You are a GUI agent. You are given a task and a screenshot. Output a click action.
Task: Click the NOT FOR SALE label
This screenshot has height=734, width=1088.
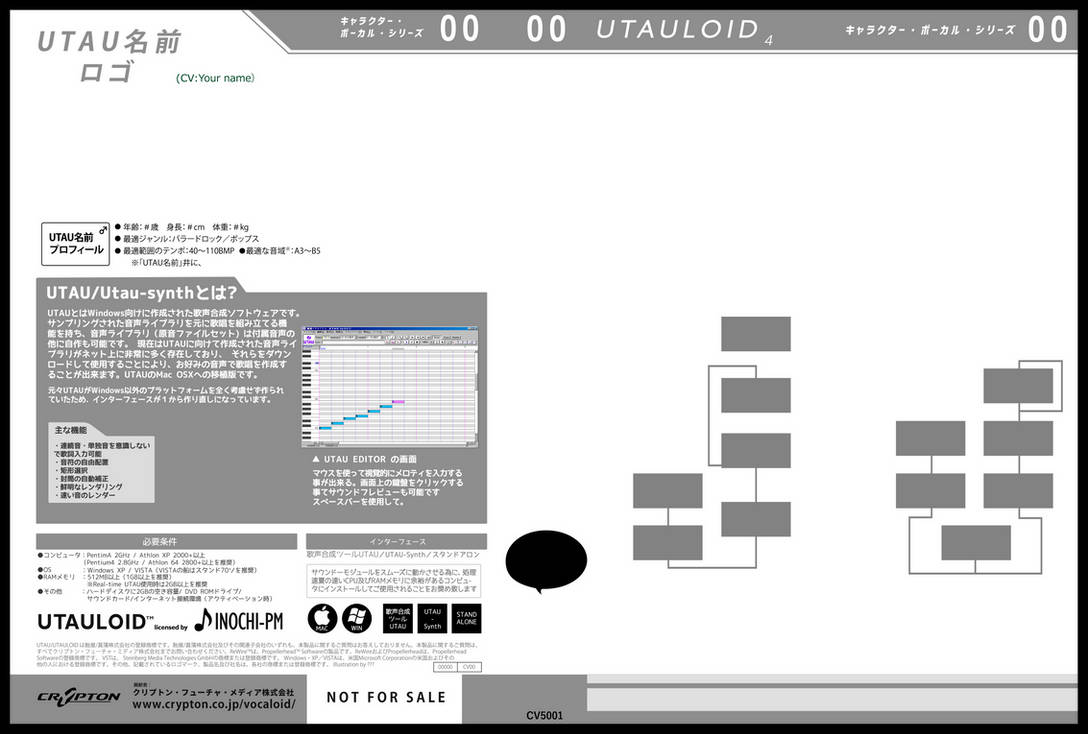coord(386,697)
